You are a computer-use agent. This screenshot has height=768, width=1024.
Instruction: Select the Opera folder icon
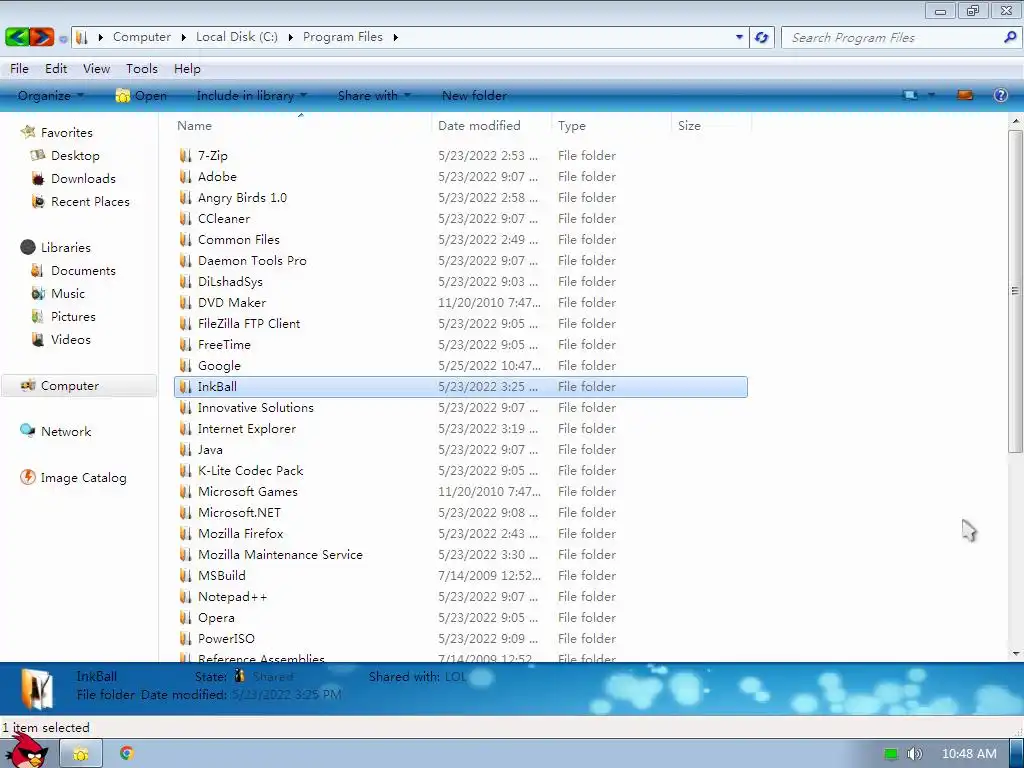click(x=185, y=617)
